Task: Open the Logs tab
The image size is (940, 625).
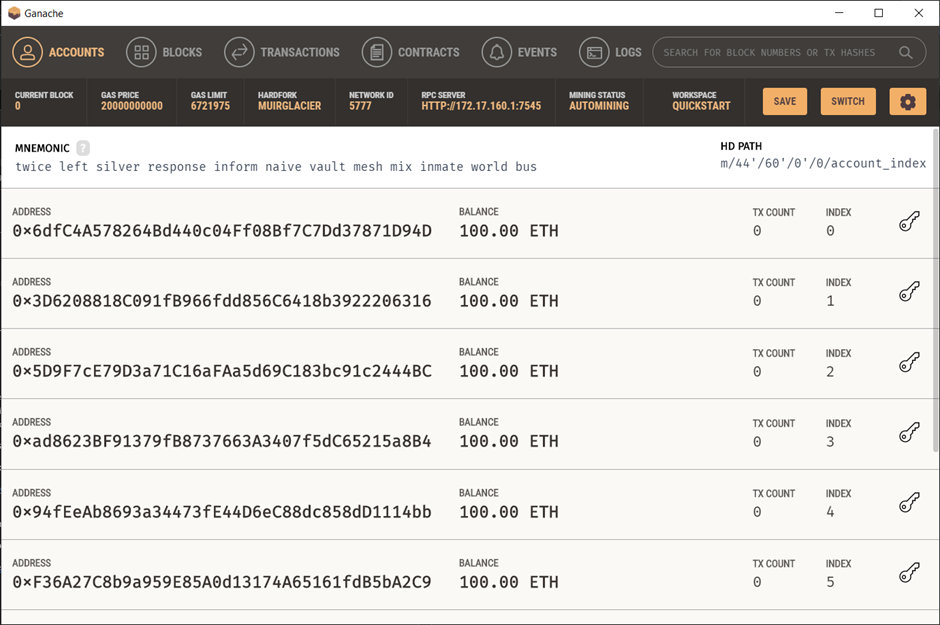Action: (x=610, y=52)
